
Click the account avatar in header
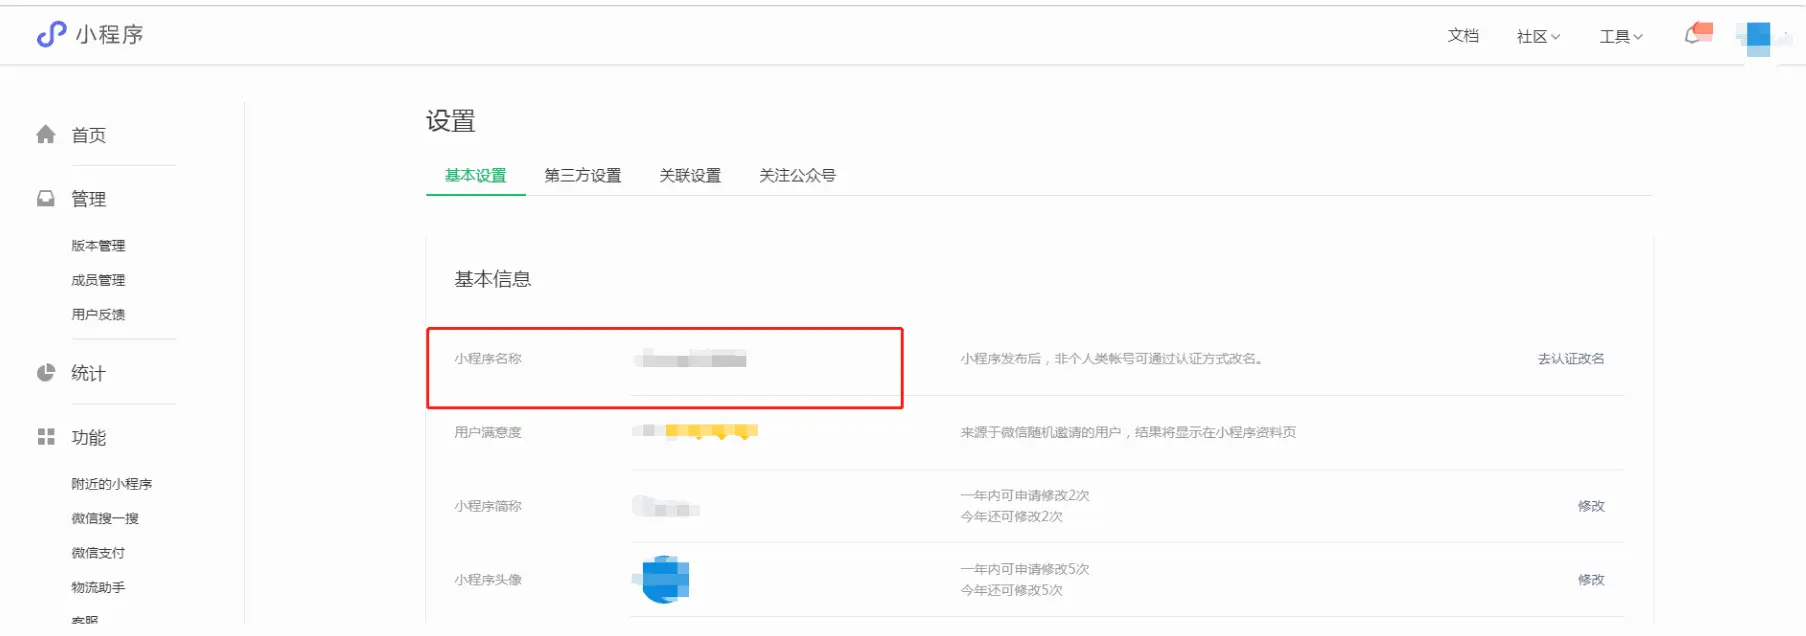(x=1758, y=37)
